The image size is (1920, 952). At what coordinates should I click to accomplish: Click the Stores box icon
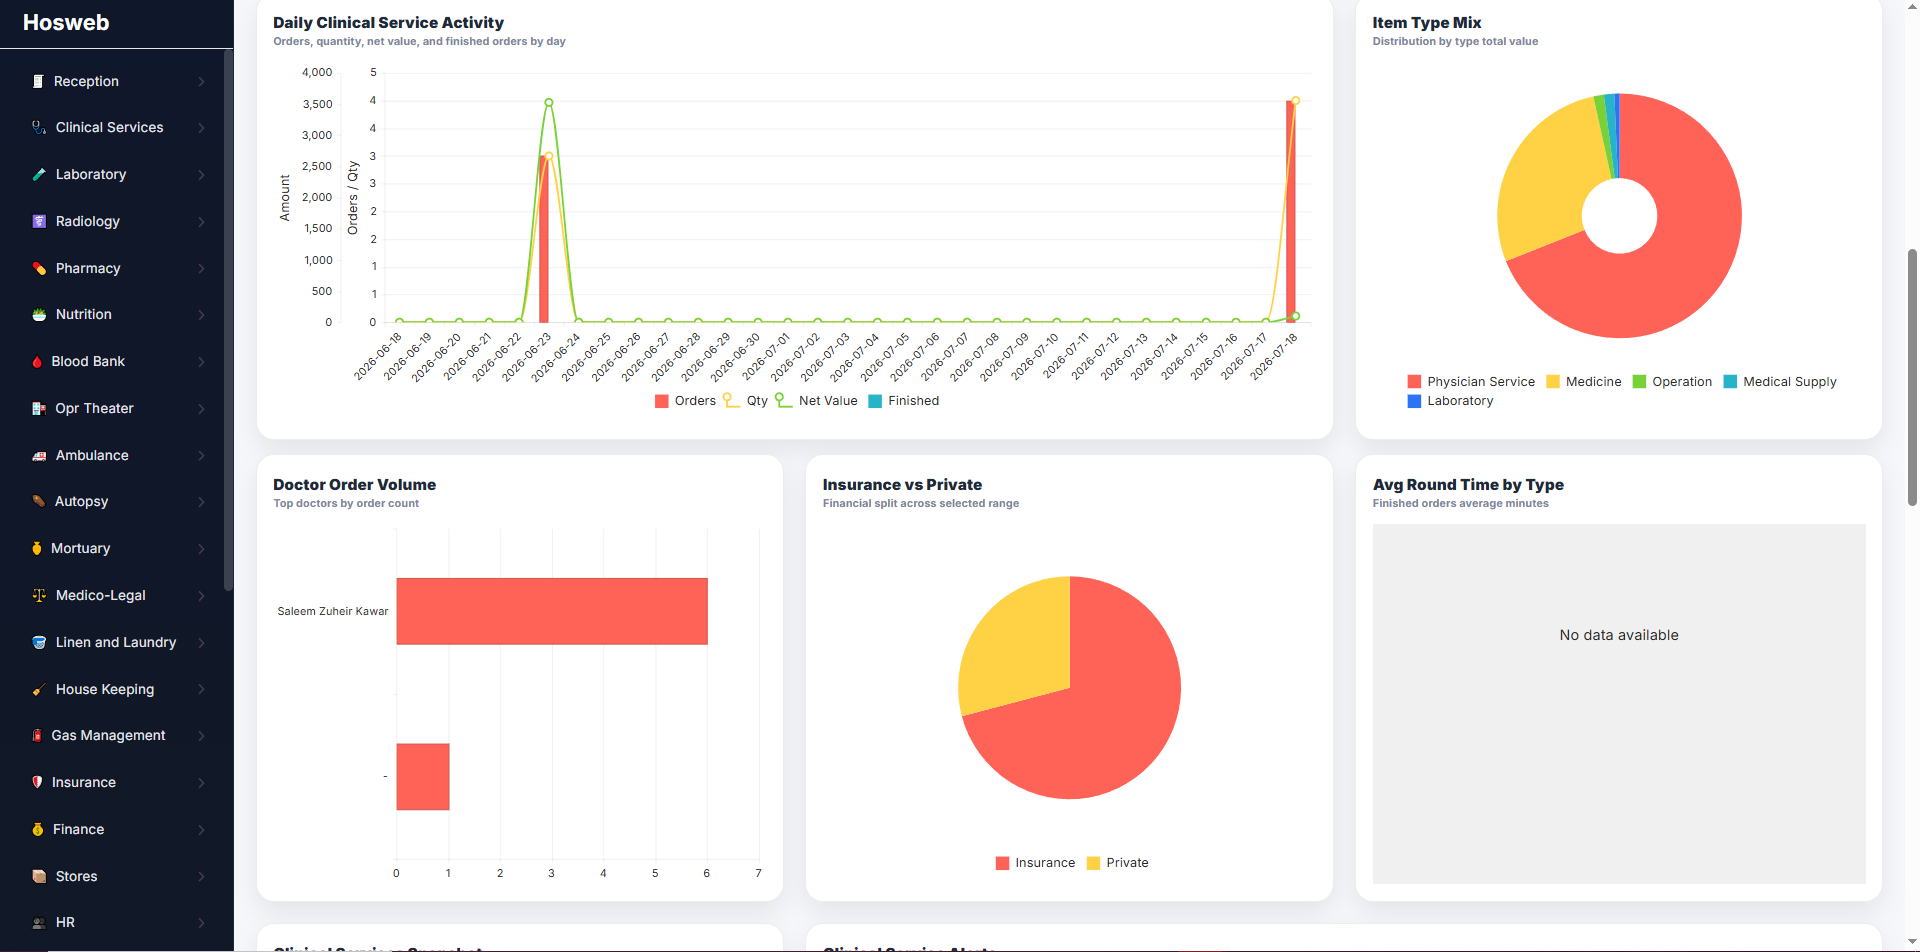pyautogui.click(x=39, y=877)
